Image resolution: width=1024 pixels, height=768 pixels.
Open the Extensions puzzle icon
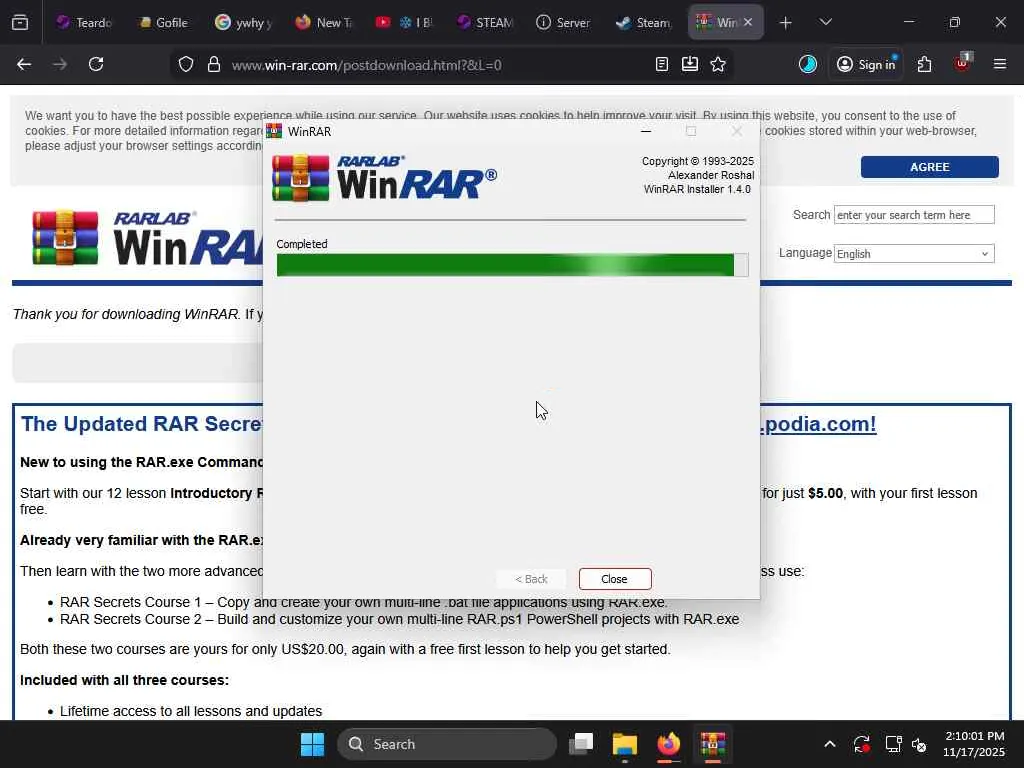(x=924, y=64)
